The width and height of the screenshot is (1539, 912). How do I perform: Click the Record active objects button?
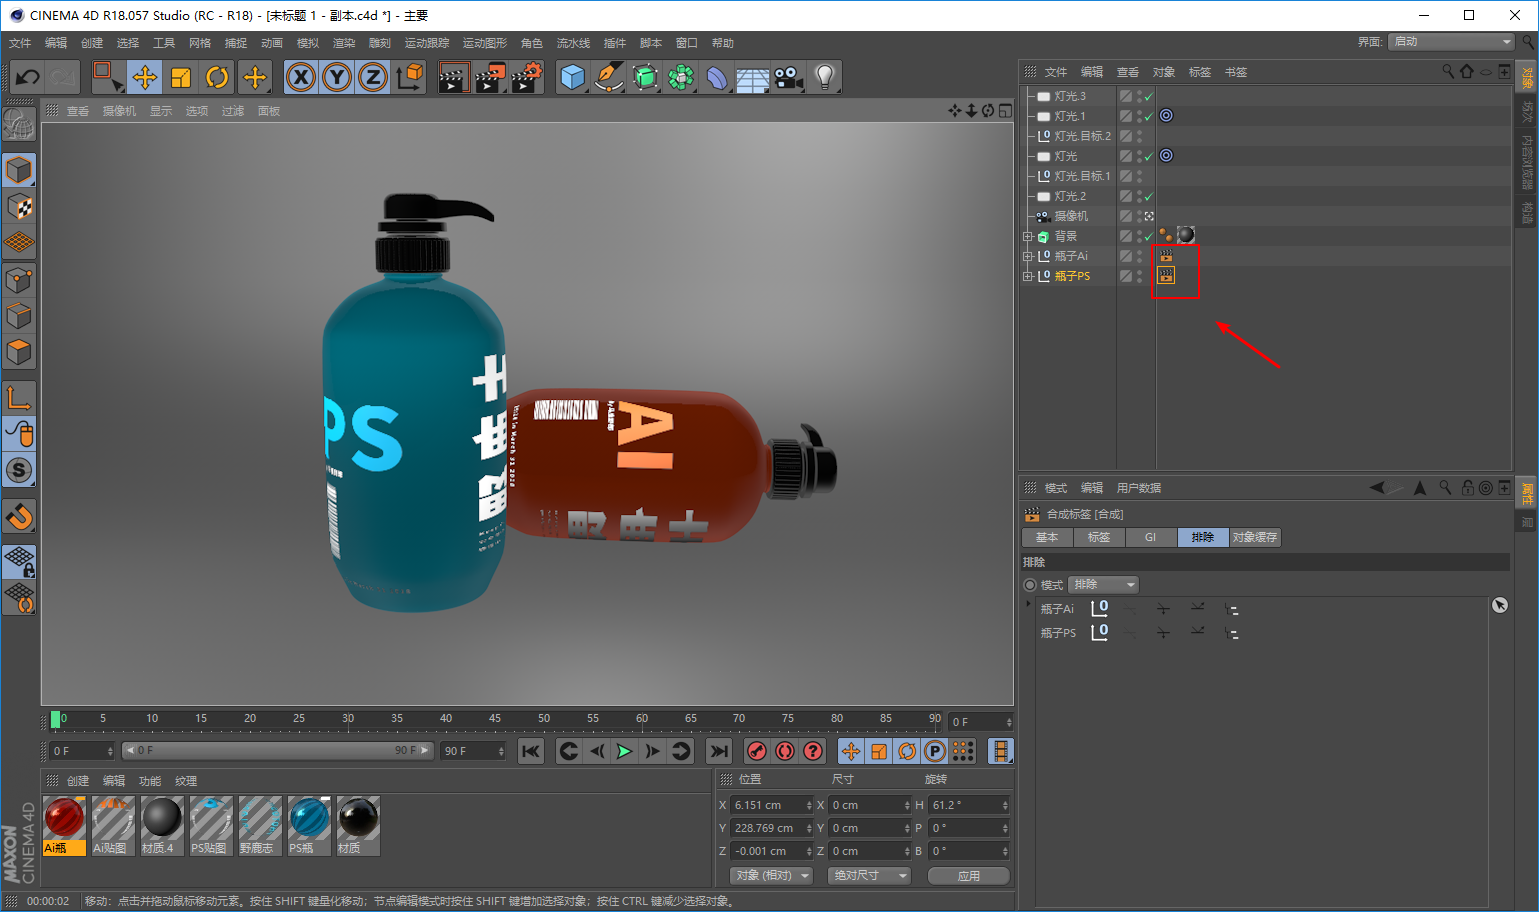tap(758, 751)
